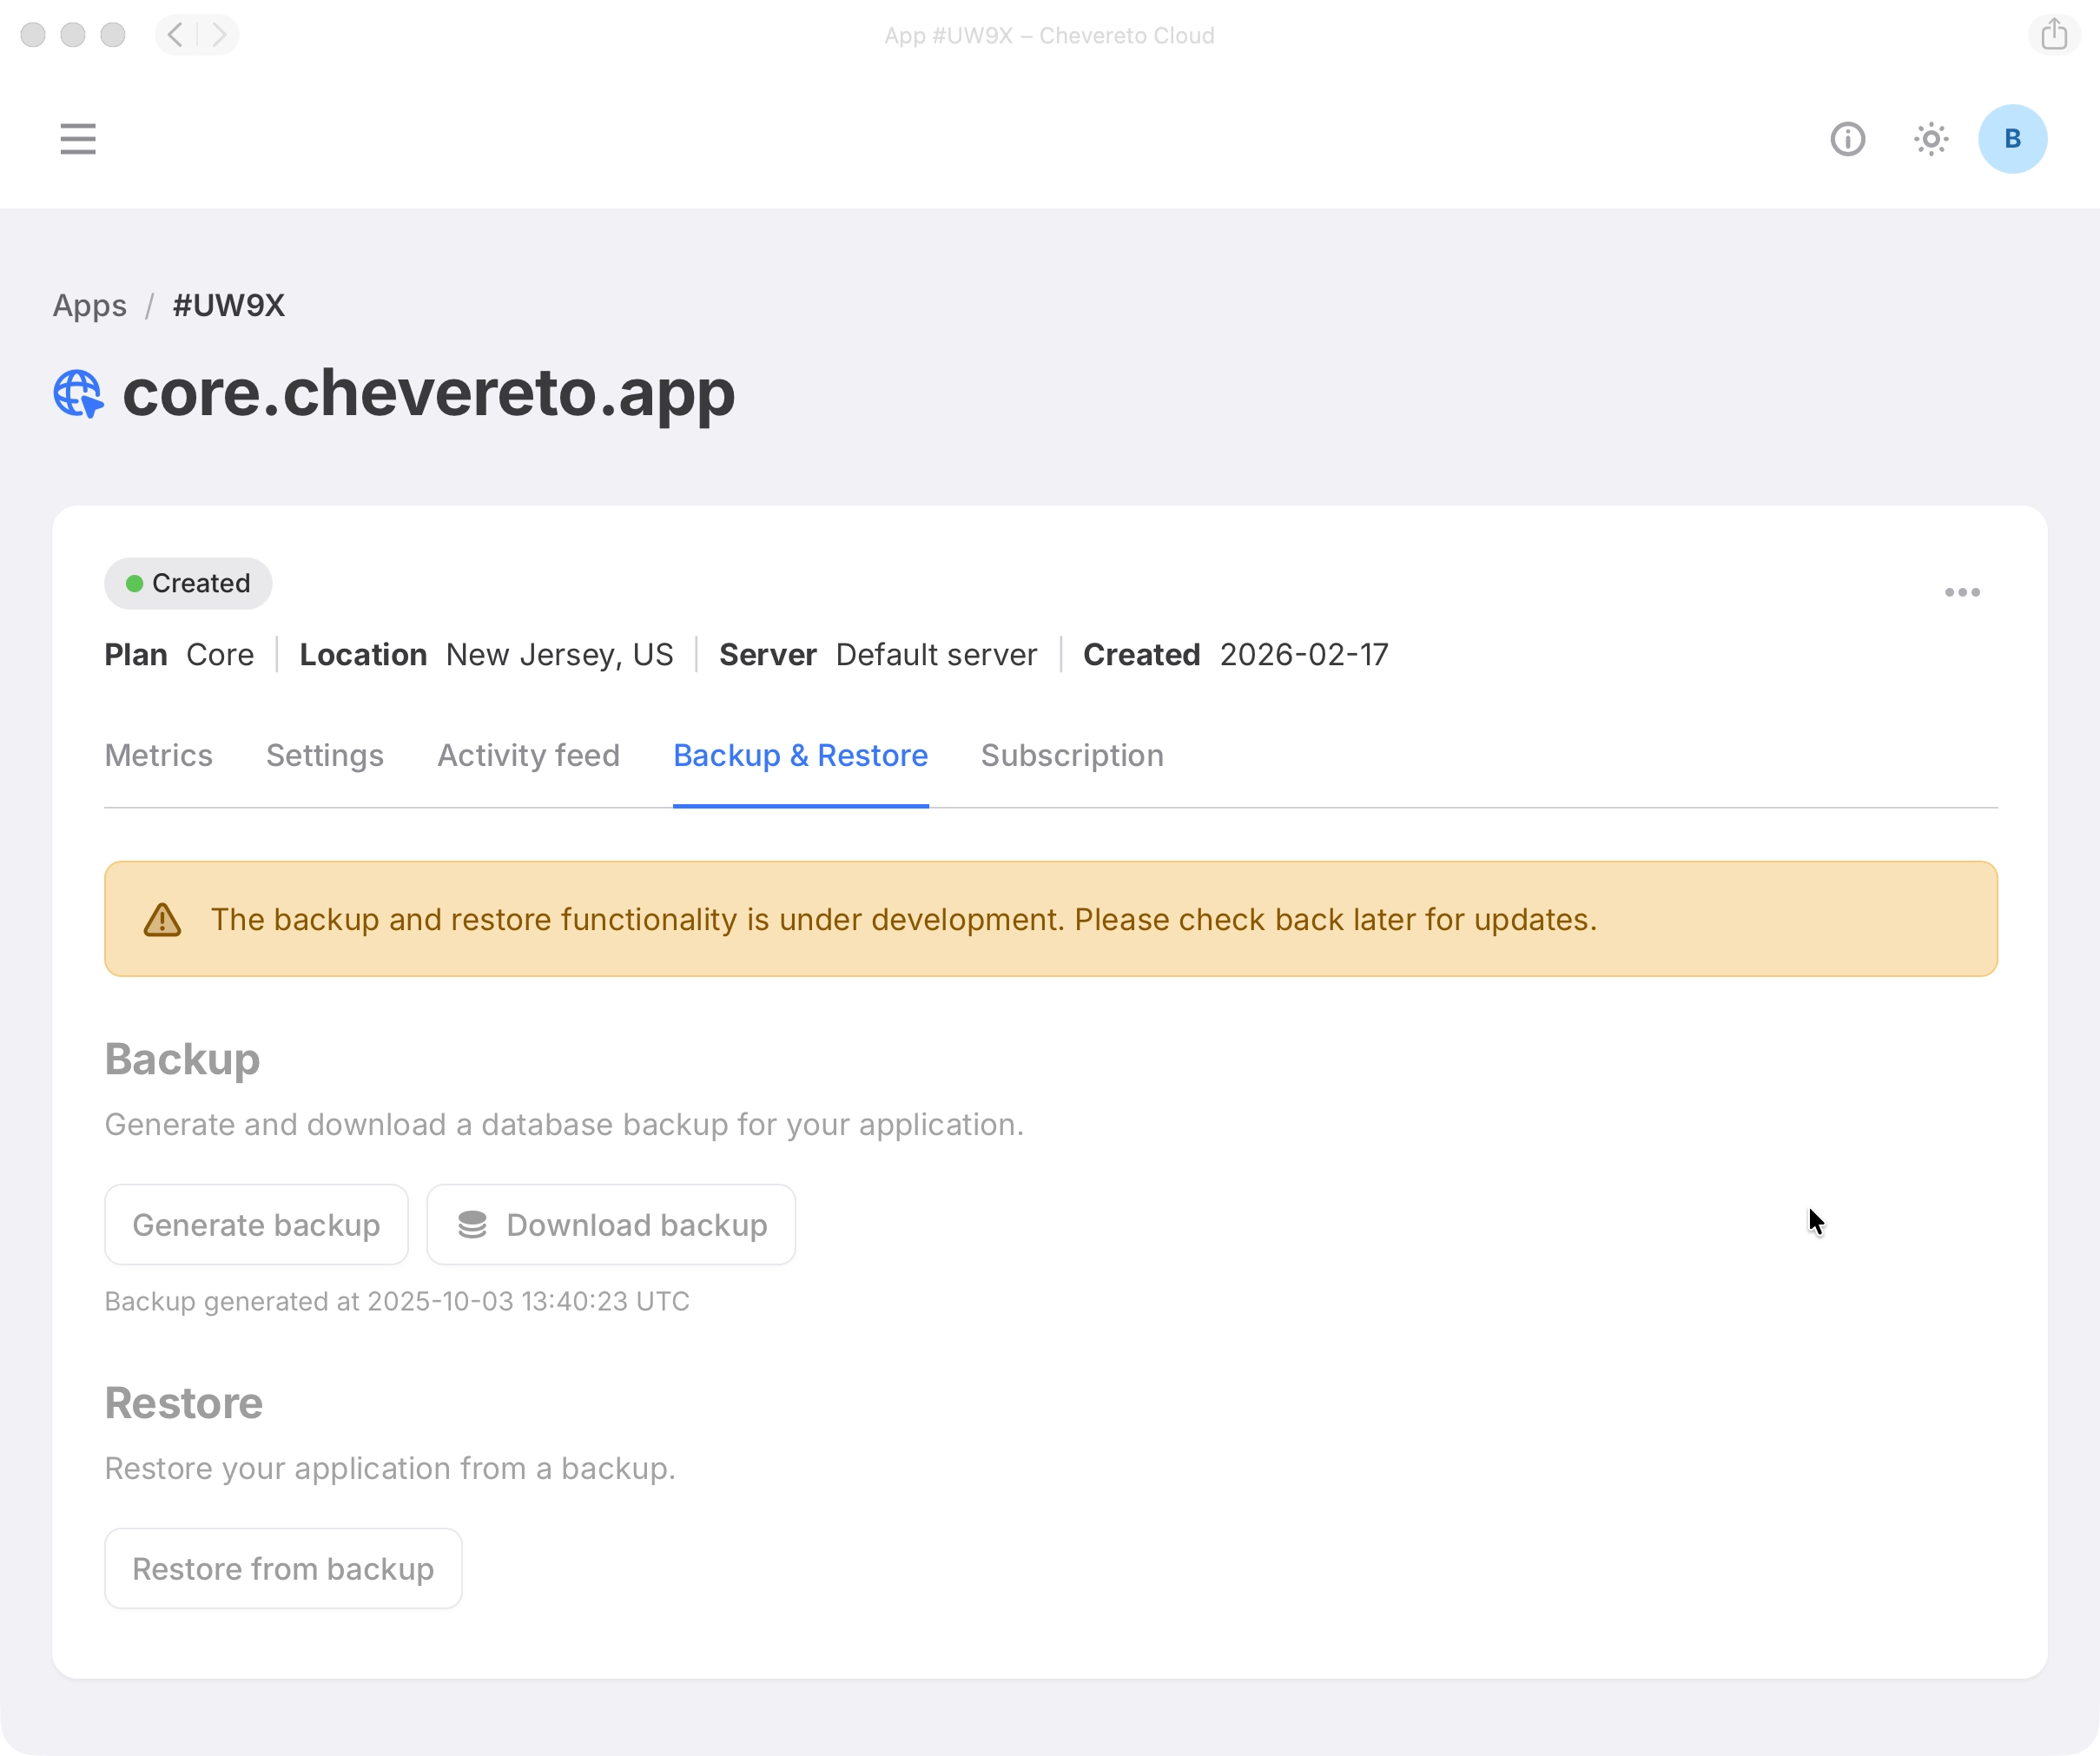Click the red close window button

click(x=33, y=35)
